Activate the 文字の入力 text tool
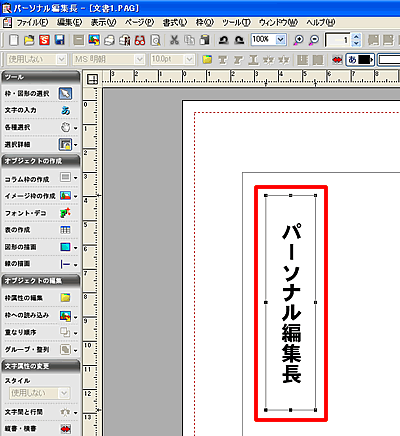 65,110
